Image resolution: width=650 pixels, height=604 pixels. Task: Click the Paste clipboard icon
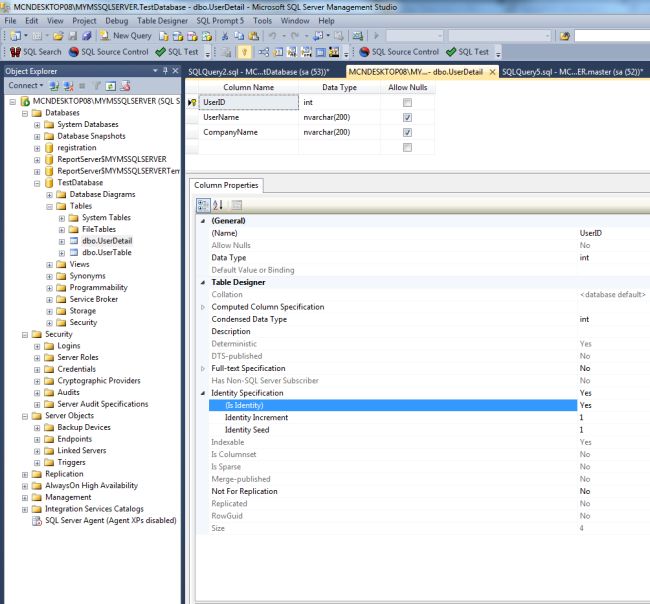point(254,36)
